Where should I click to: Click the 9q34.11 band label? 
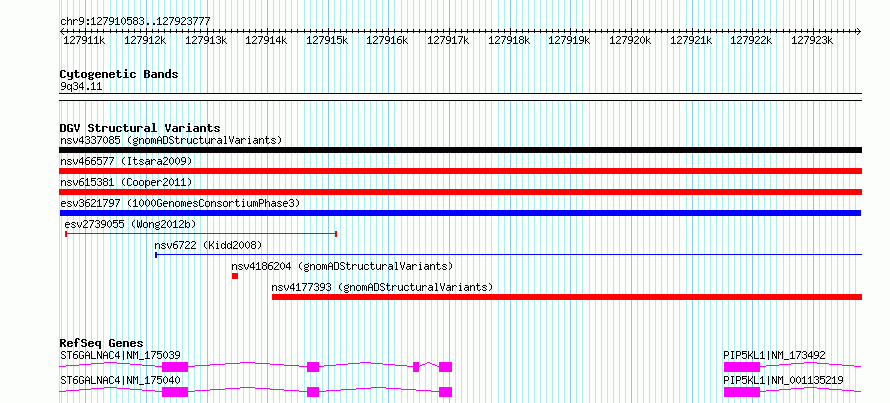pyautogui.click(x=81, y=87)
